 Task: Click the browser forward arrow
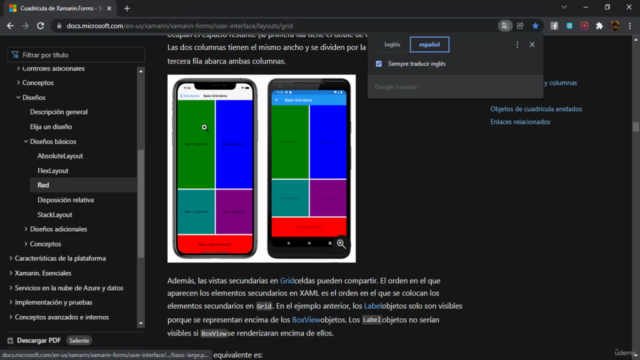click(x=25, y=26)
